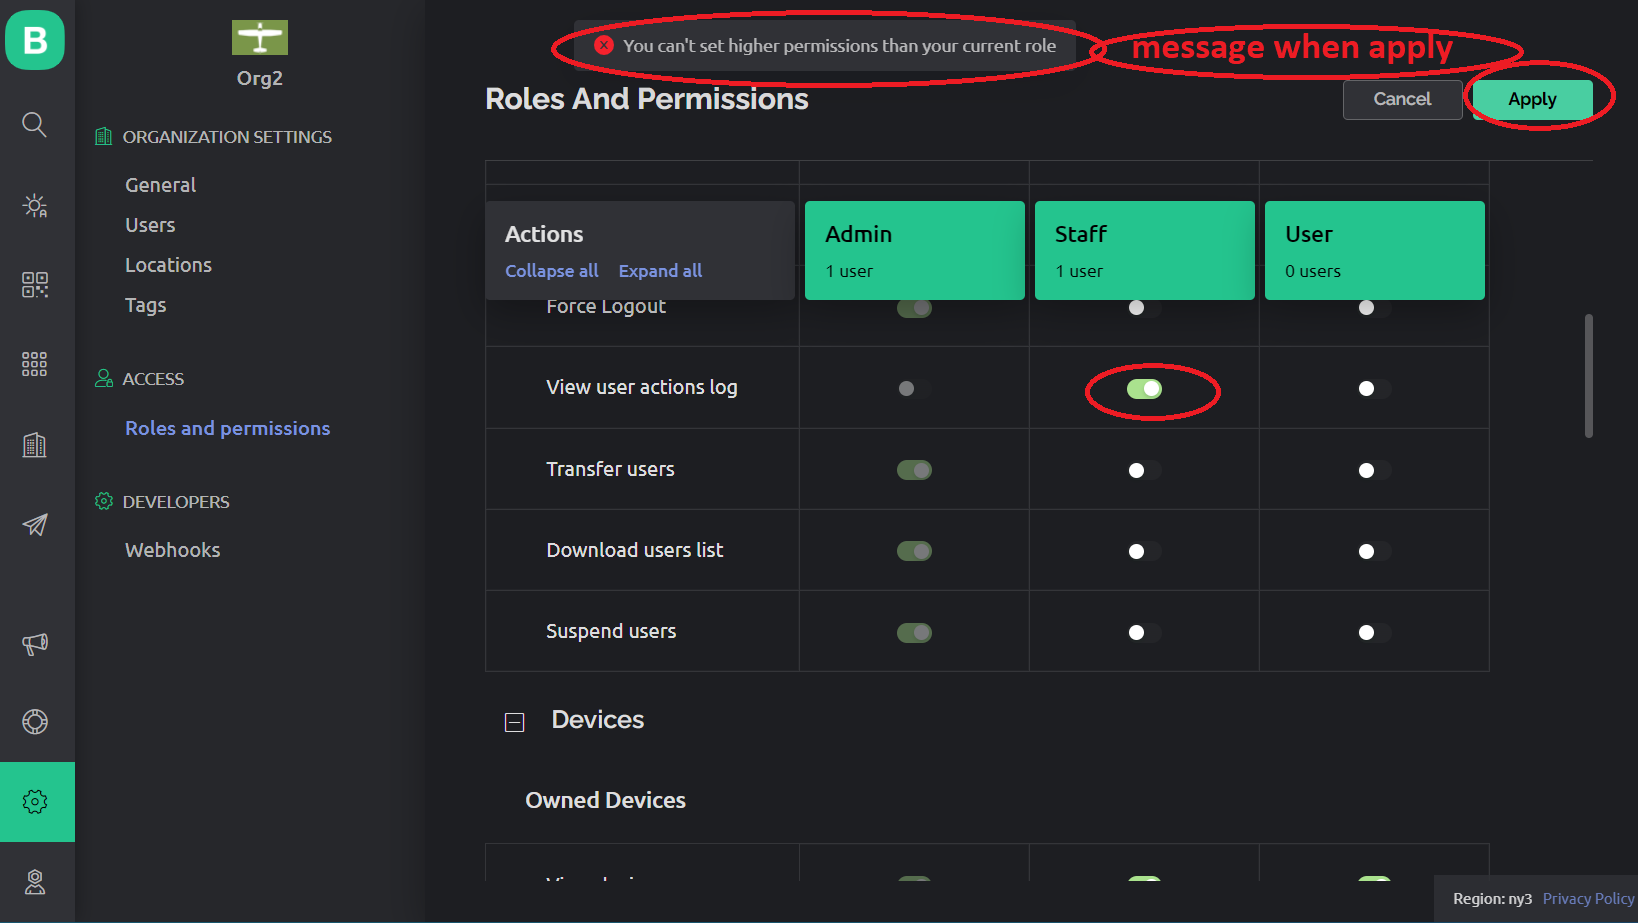Click the nine-dot grid sidebar icon
The height and width of the screenshot is (924, 1638).
tap(35, 364)
